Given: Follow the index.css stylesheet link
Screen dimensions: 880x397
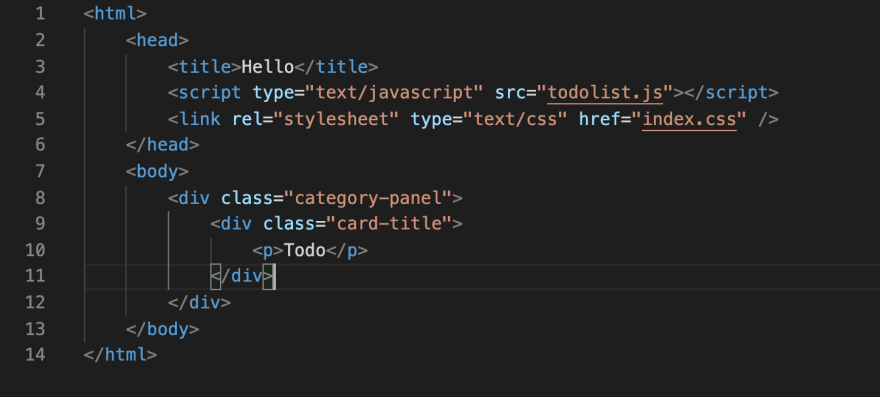Looking at the screenshot, I should [x=689, y=119].
